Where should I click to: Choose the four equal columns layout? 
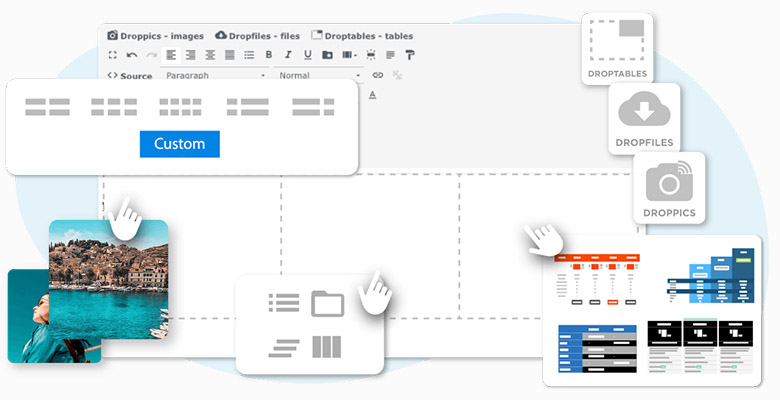tap(181, 107)
